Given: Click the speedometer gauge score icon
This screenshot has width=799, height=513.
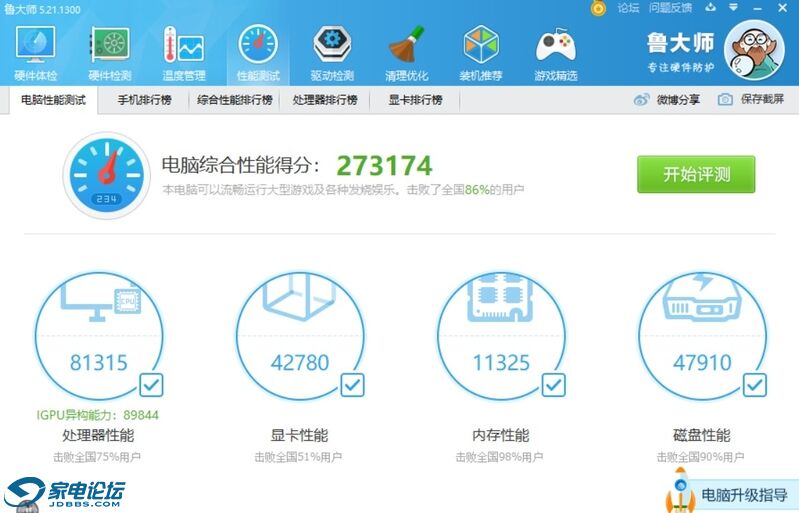Looking at the screenshot, I should click(x=106, y=175).
